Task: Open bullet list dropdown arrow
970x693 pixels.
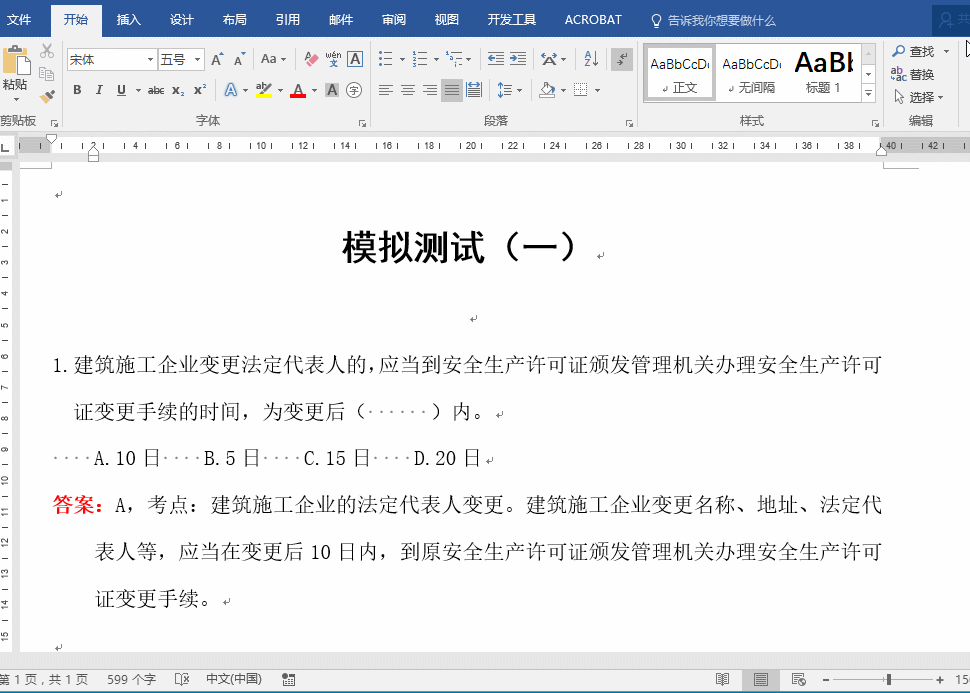Action: click(x=402, y=60)
